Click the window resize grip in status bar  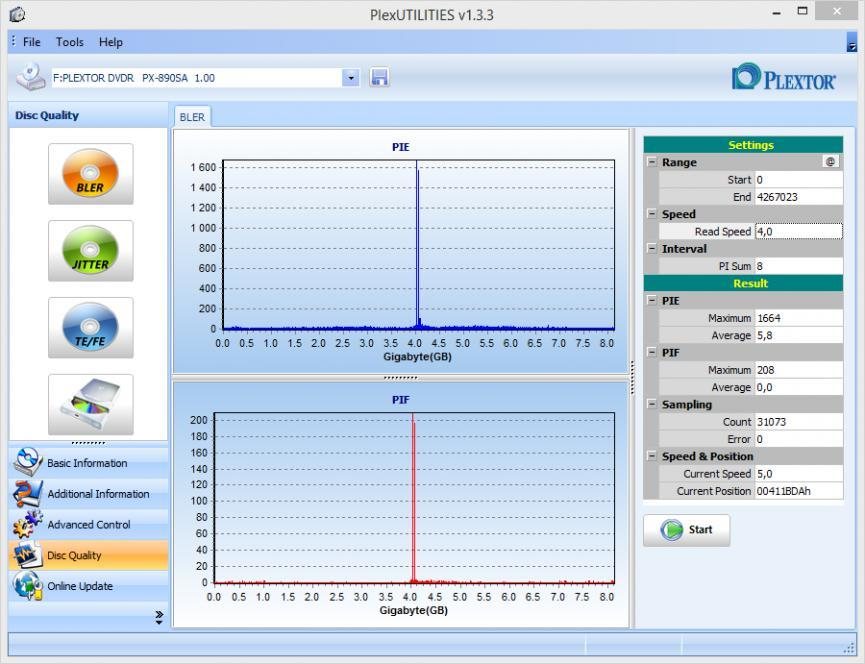850,647
